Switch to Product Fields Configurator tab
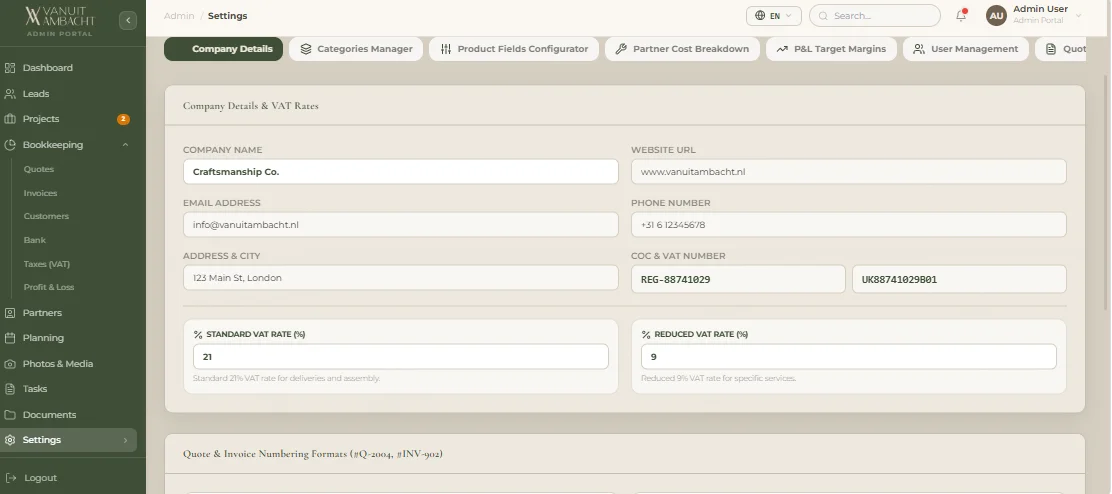The height and width of the screenshot is (494, 1112). pos(514,49)
